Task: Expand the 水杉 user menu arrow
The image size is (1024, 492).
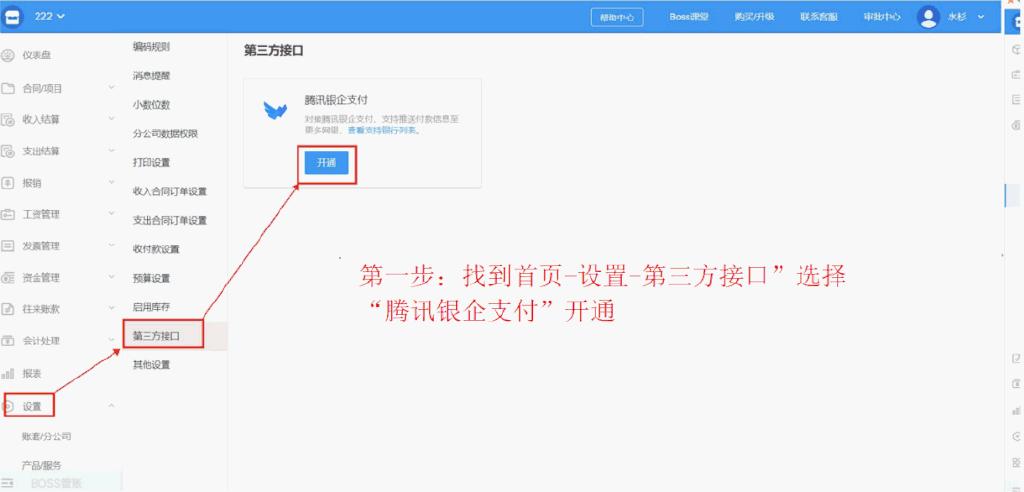Action: point(980,18)
